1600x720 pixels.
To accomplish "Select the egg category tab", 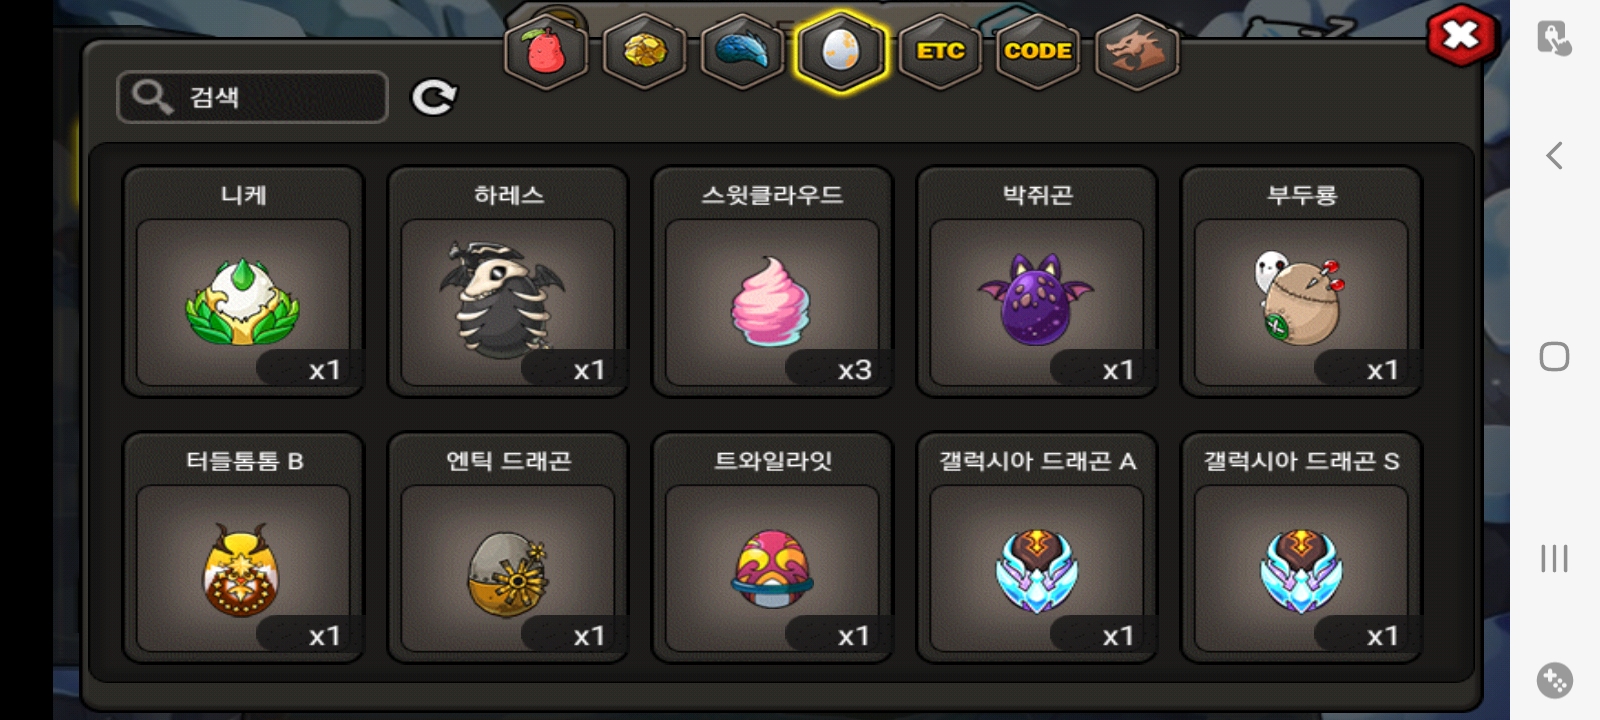I will coord(841,51).
